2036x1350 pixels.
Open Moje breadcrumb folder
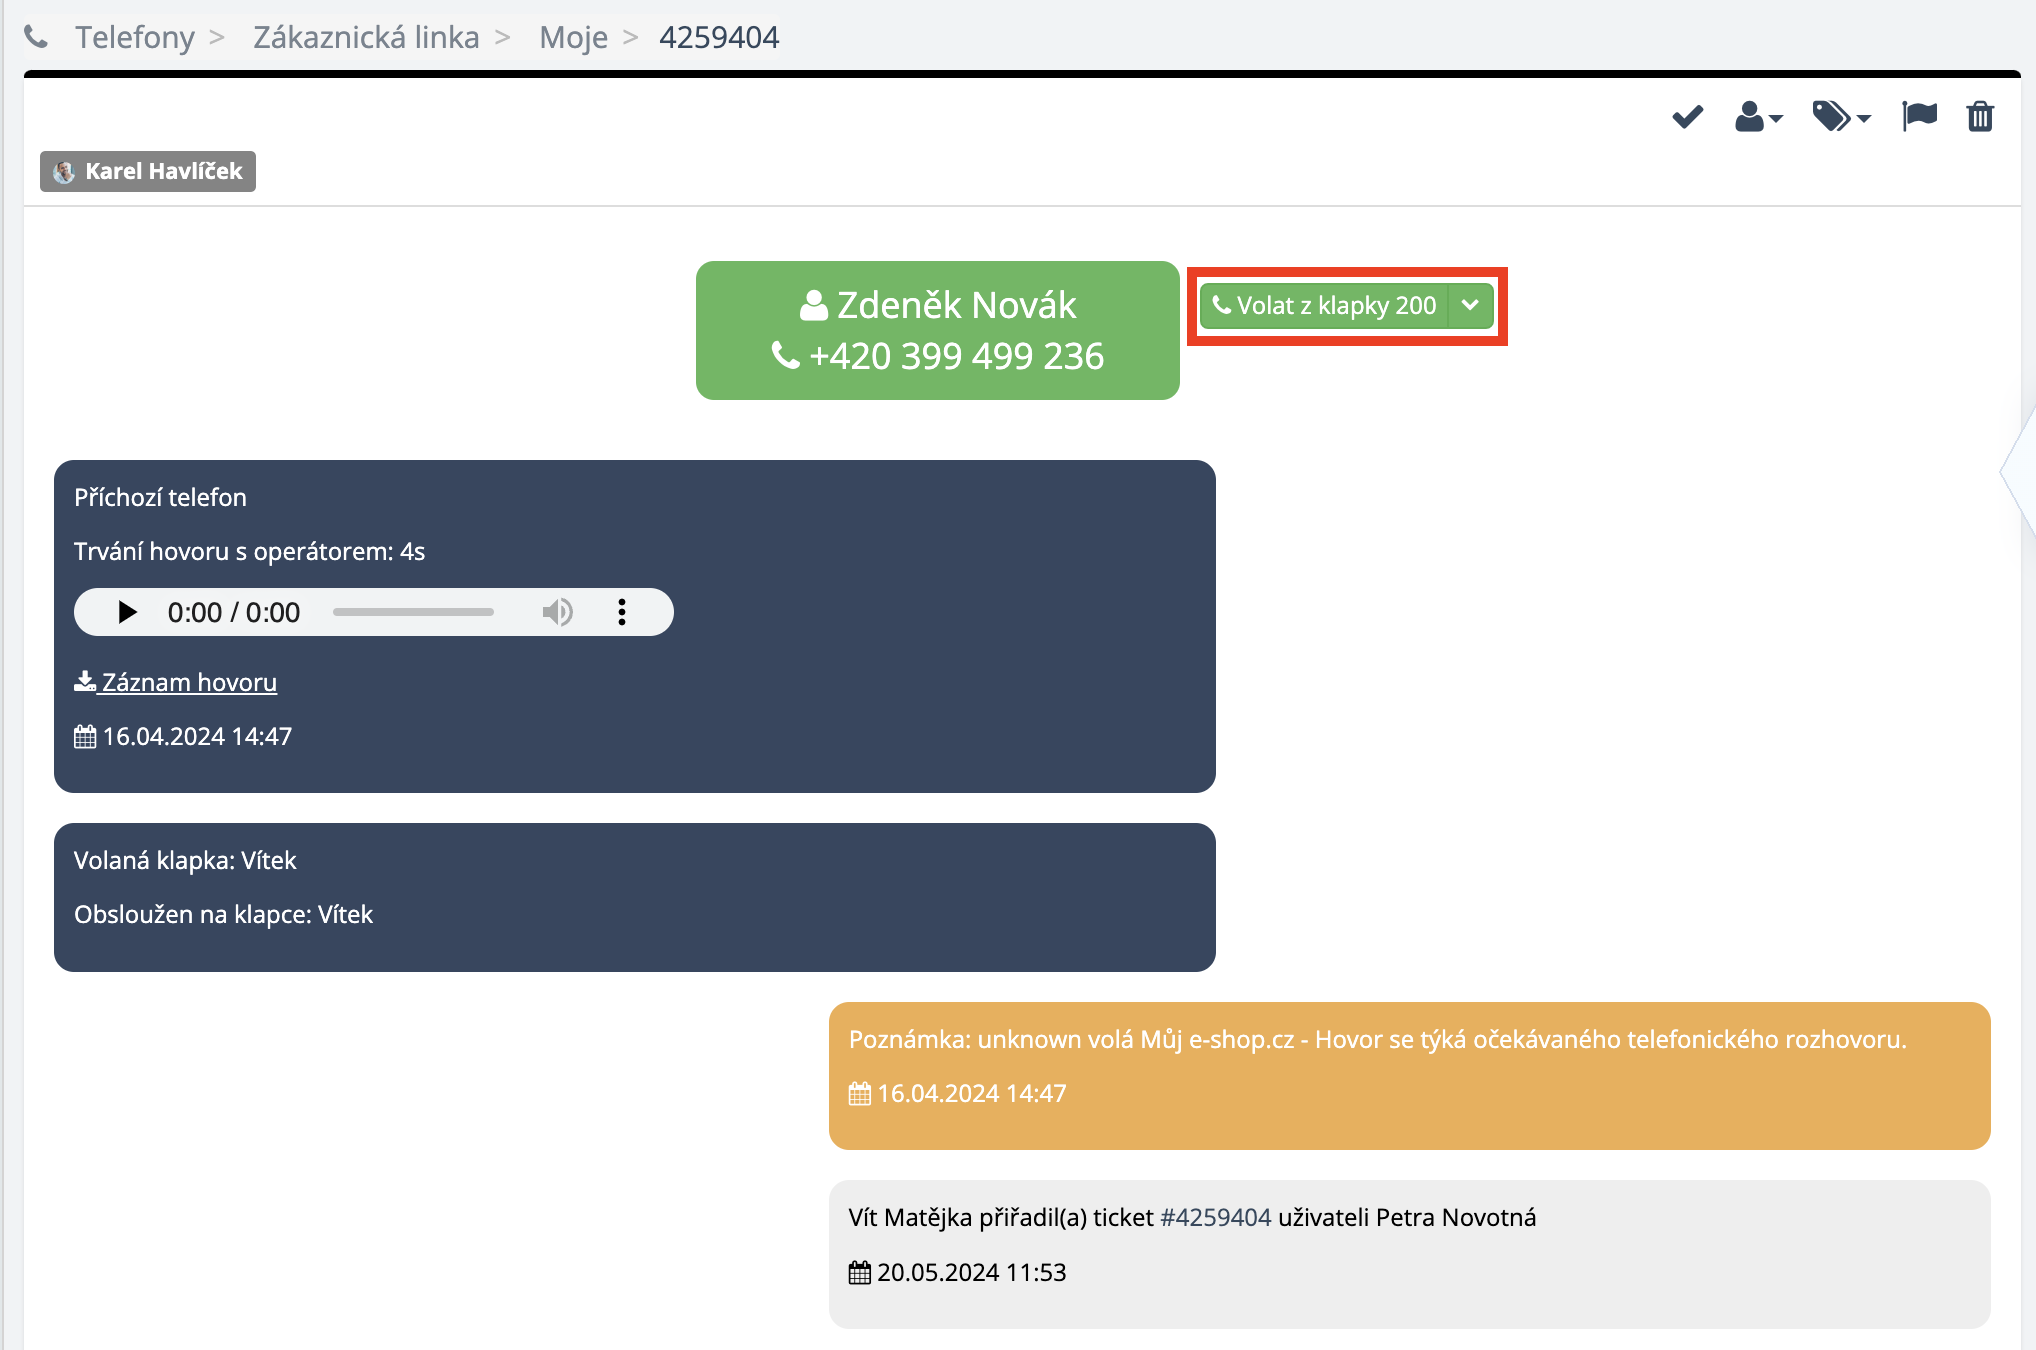(573, 38)
